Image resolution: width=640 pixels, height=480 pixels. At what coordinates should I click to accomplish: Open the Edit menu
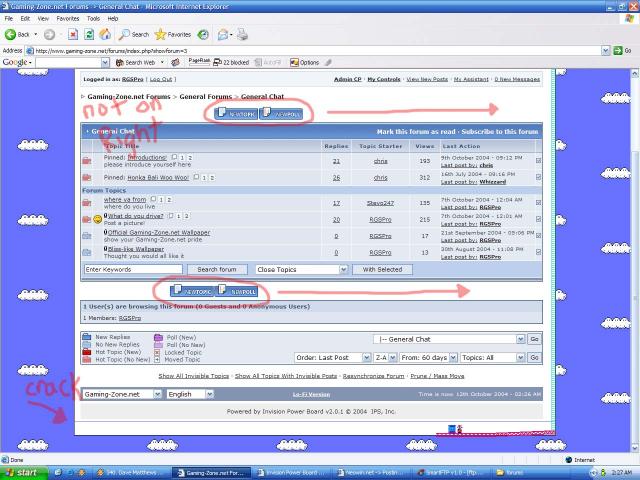coord(25,18)
